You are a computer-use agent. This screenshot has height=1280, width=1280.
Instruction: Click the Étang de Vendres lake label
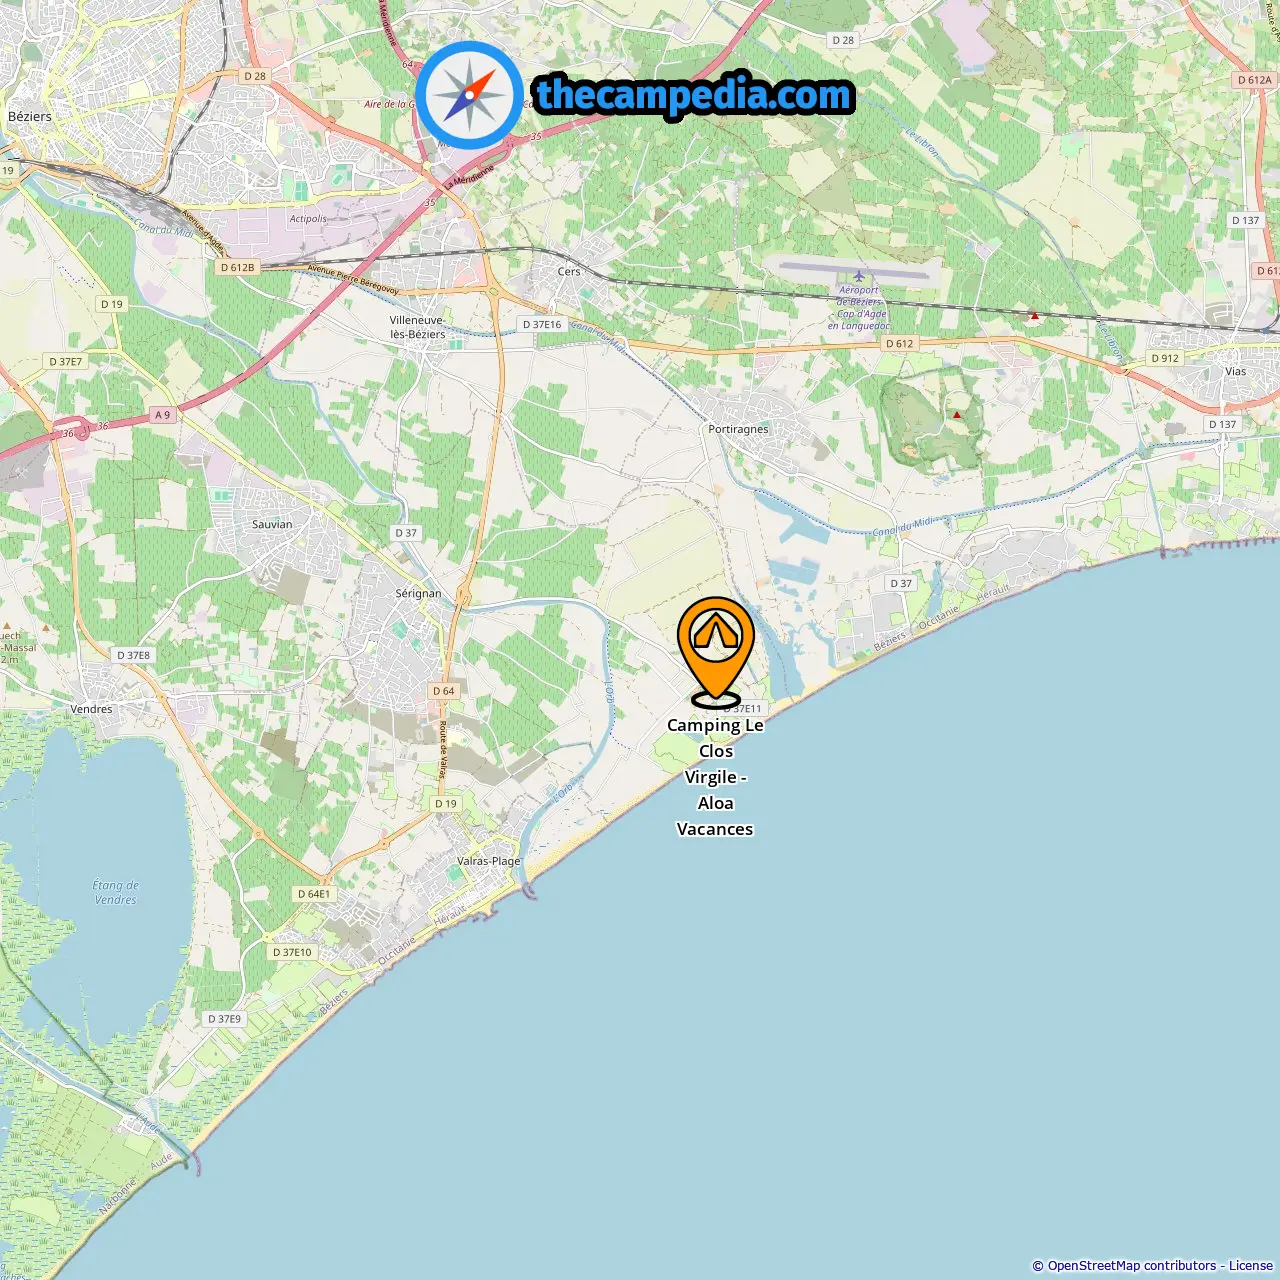116,892
